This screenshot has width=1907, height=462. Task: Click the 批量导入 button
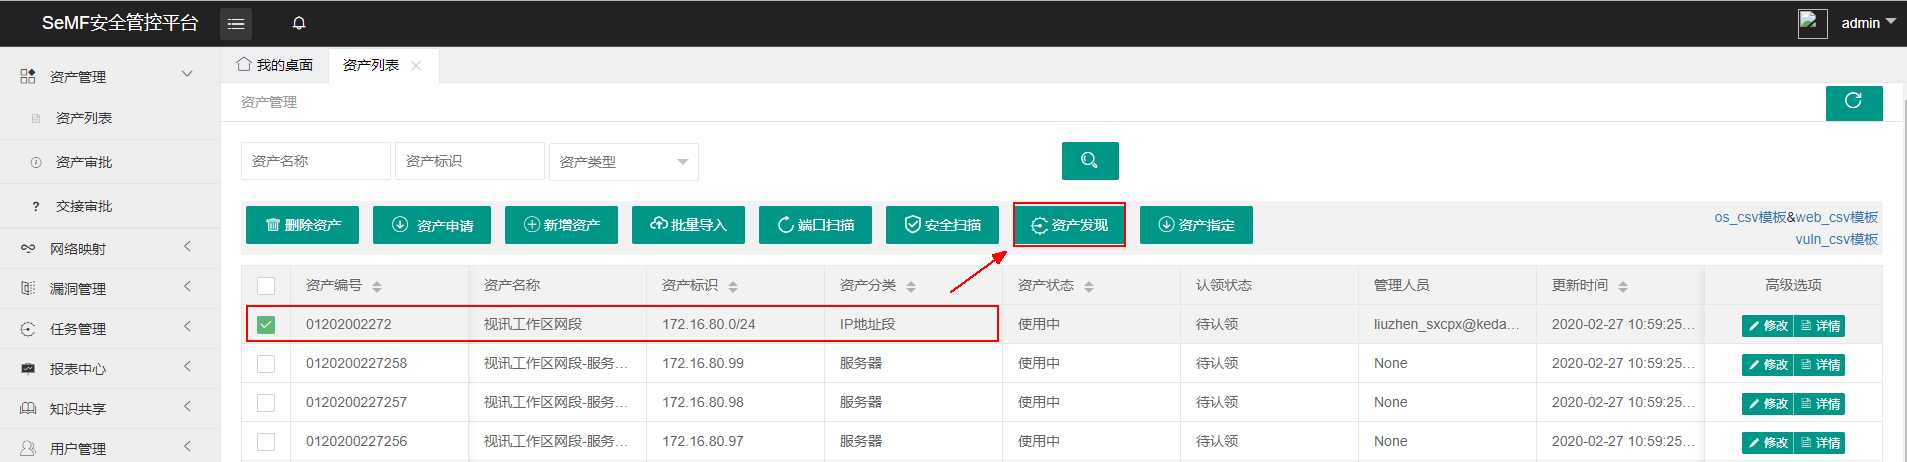pyautogui.click(x=688, y=225)
